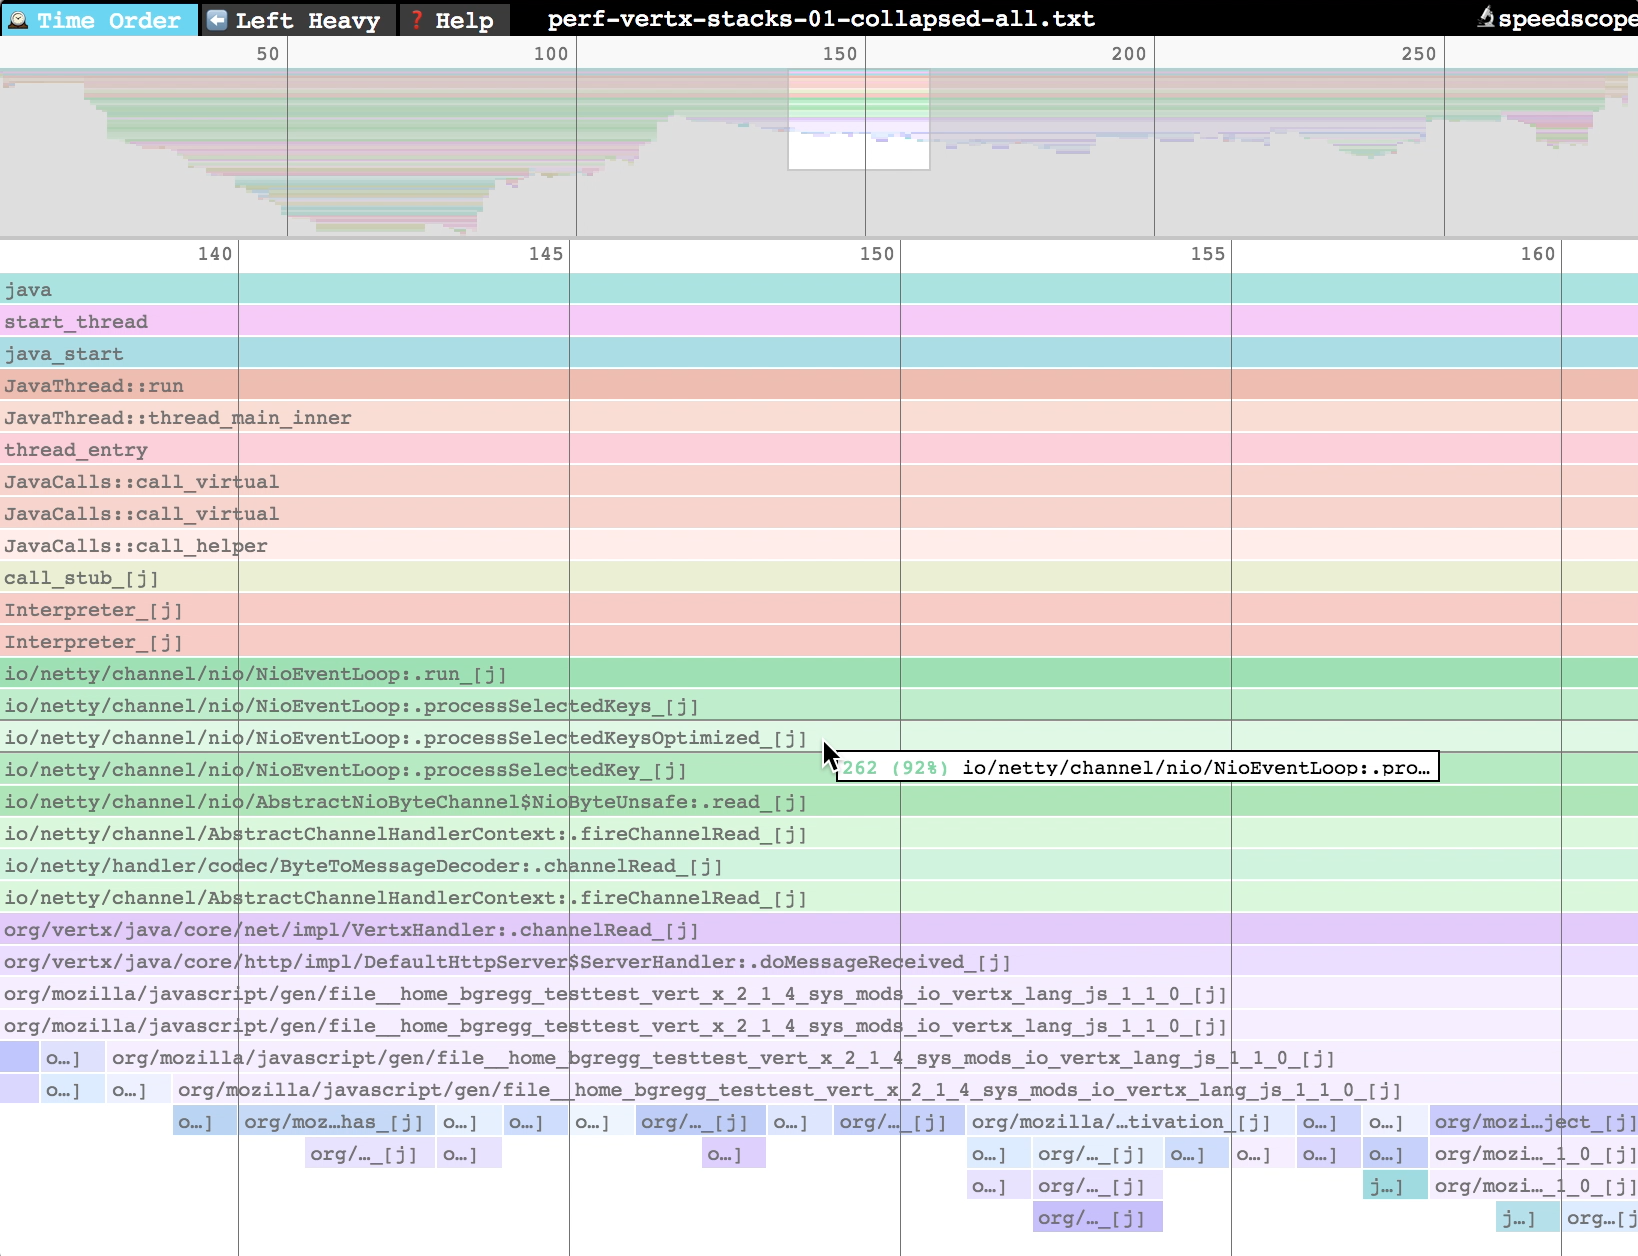The height and width of the screenshot is (1256, 1638).
Task: Click the minimap viewport selection box
Action: pos(859,119)
